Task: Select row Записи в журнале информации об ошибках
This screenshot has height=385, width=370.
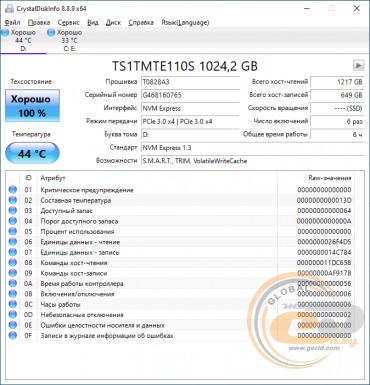Action: pos(180,335)
